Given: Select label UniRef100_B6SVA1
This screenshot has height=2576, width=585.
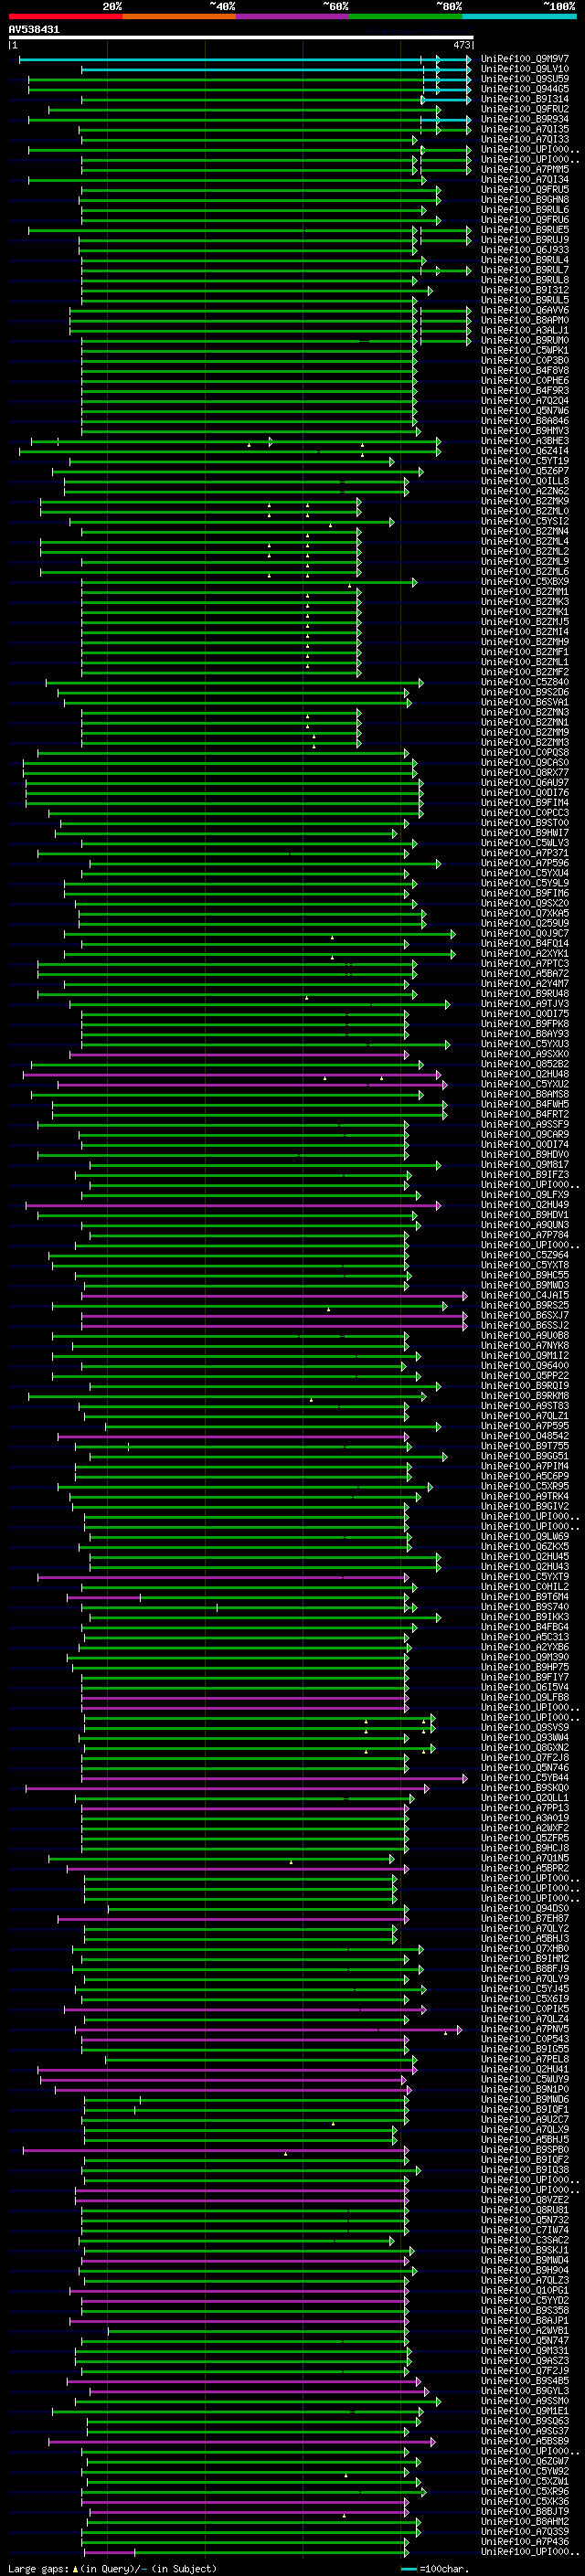Looking at the screenshot, I should (525, 702).
